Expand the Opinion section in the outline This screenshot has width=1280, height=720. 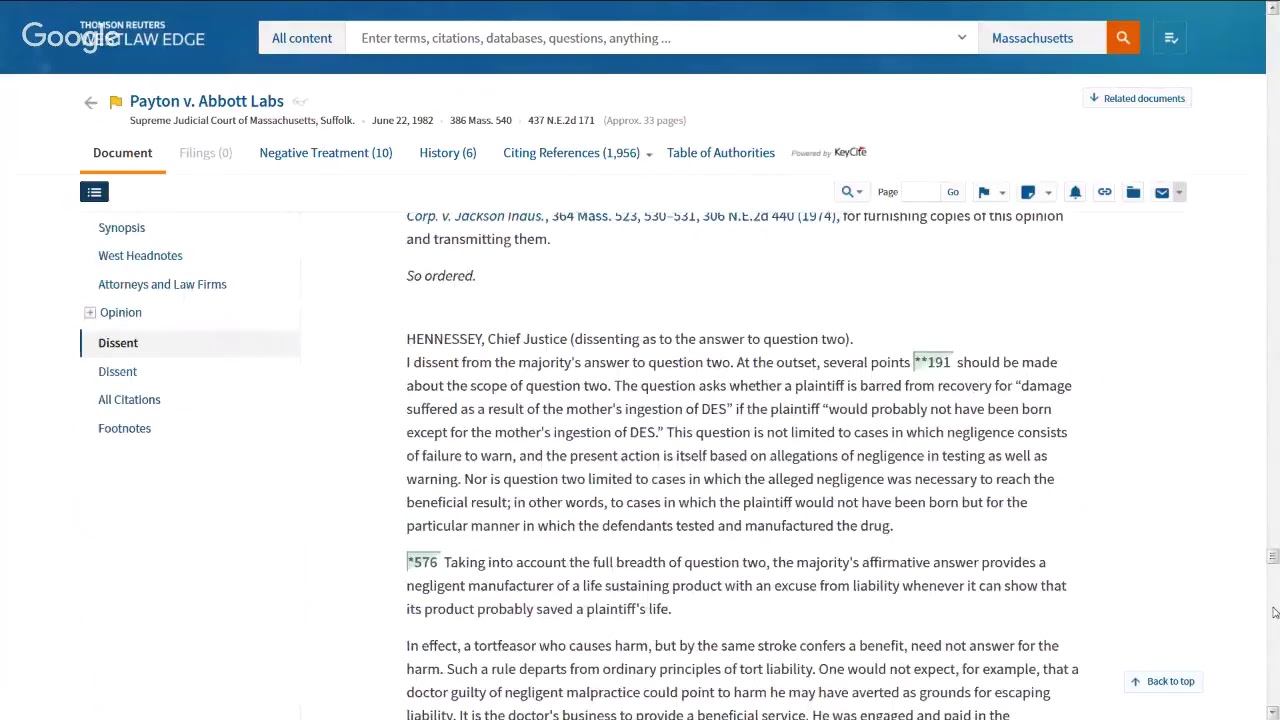[x=90, y=313]
